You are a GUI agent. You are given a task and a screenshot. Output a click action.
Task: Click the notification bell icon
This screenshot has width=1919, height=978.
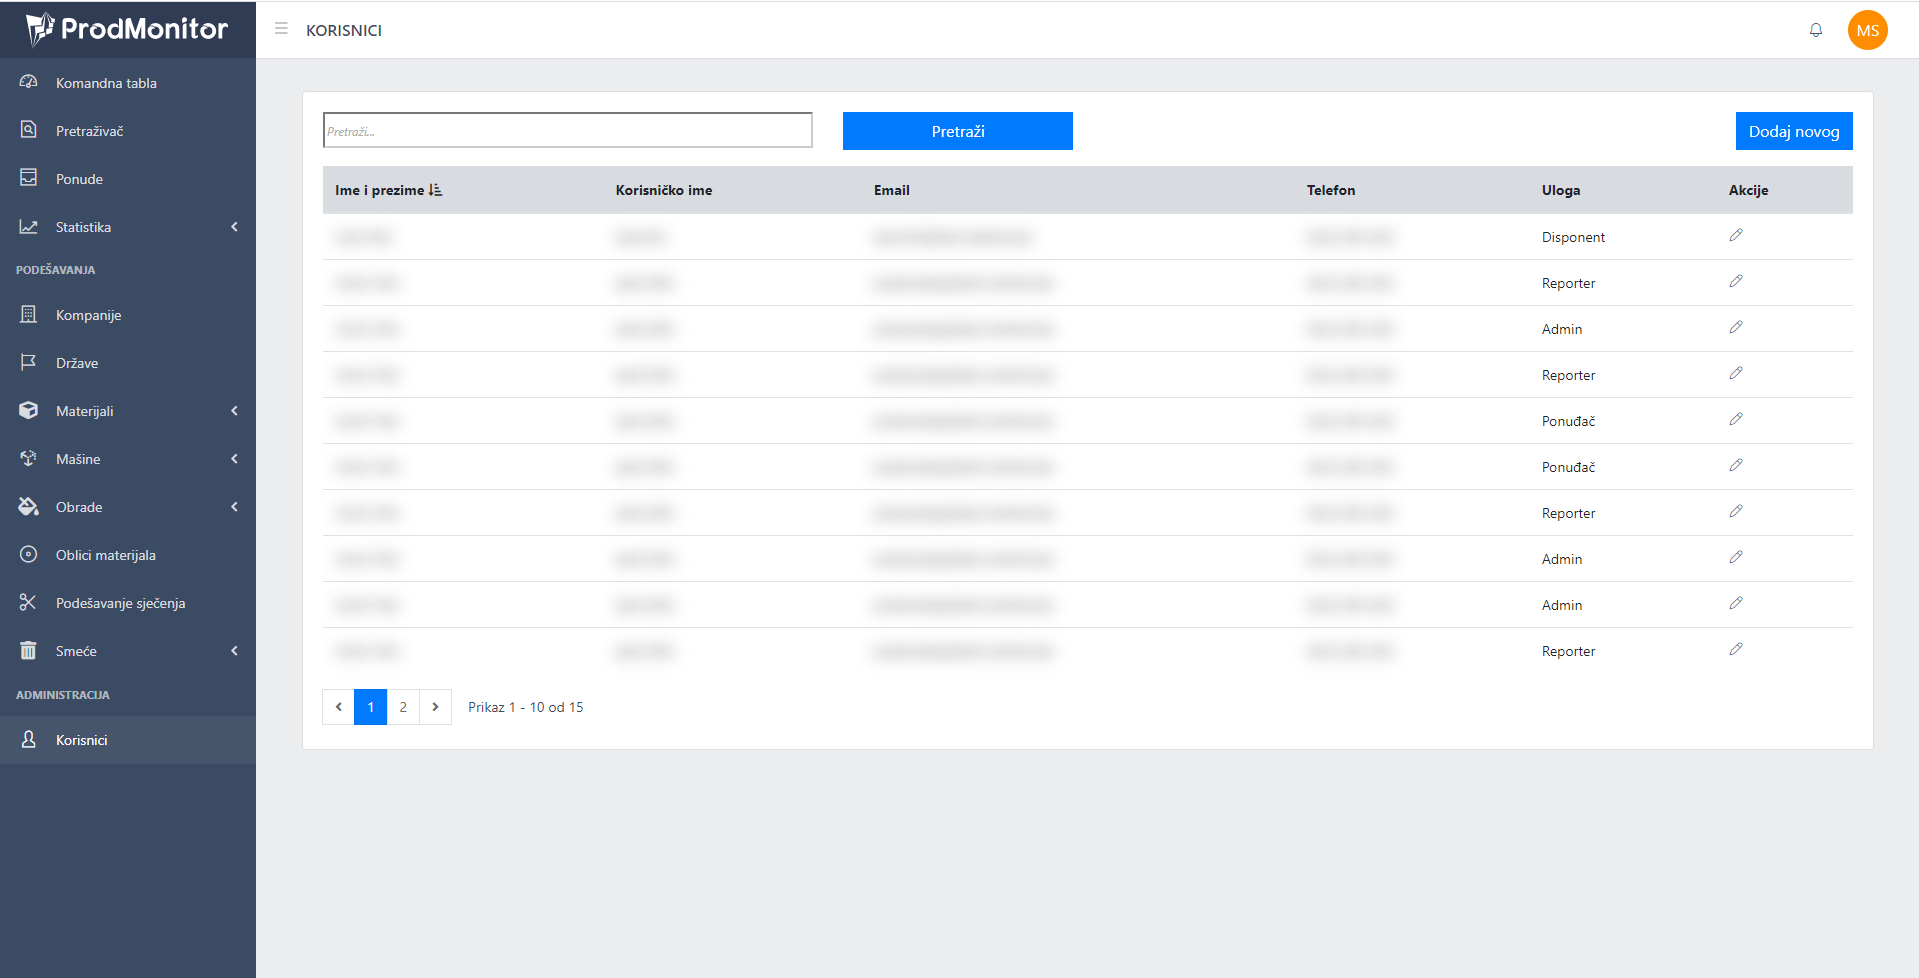1815,30
